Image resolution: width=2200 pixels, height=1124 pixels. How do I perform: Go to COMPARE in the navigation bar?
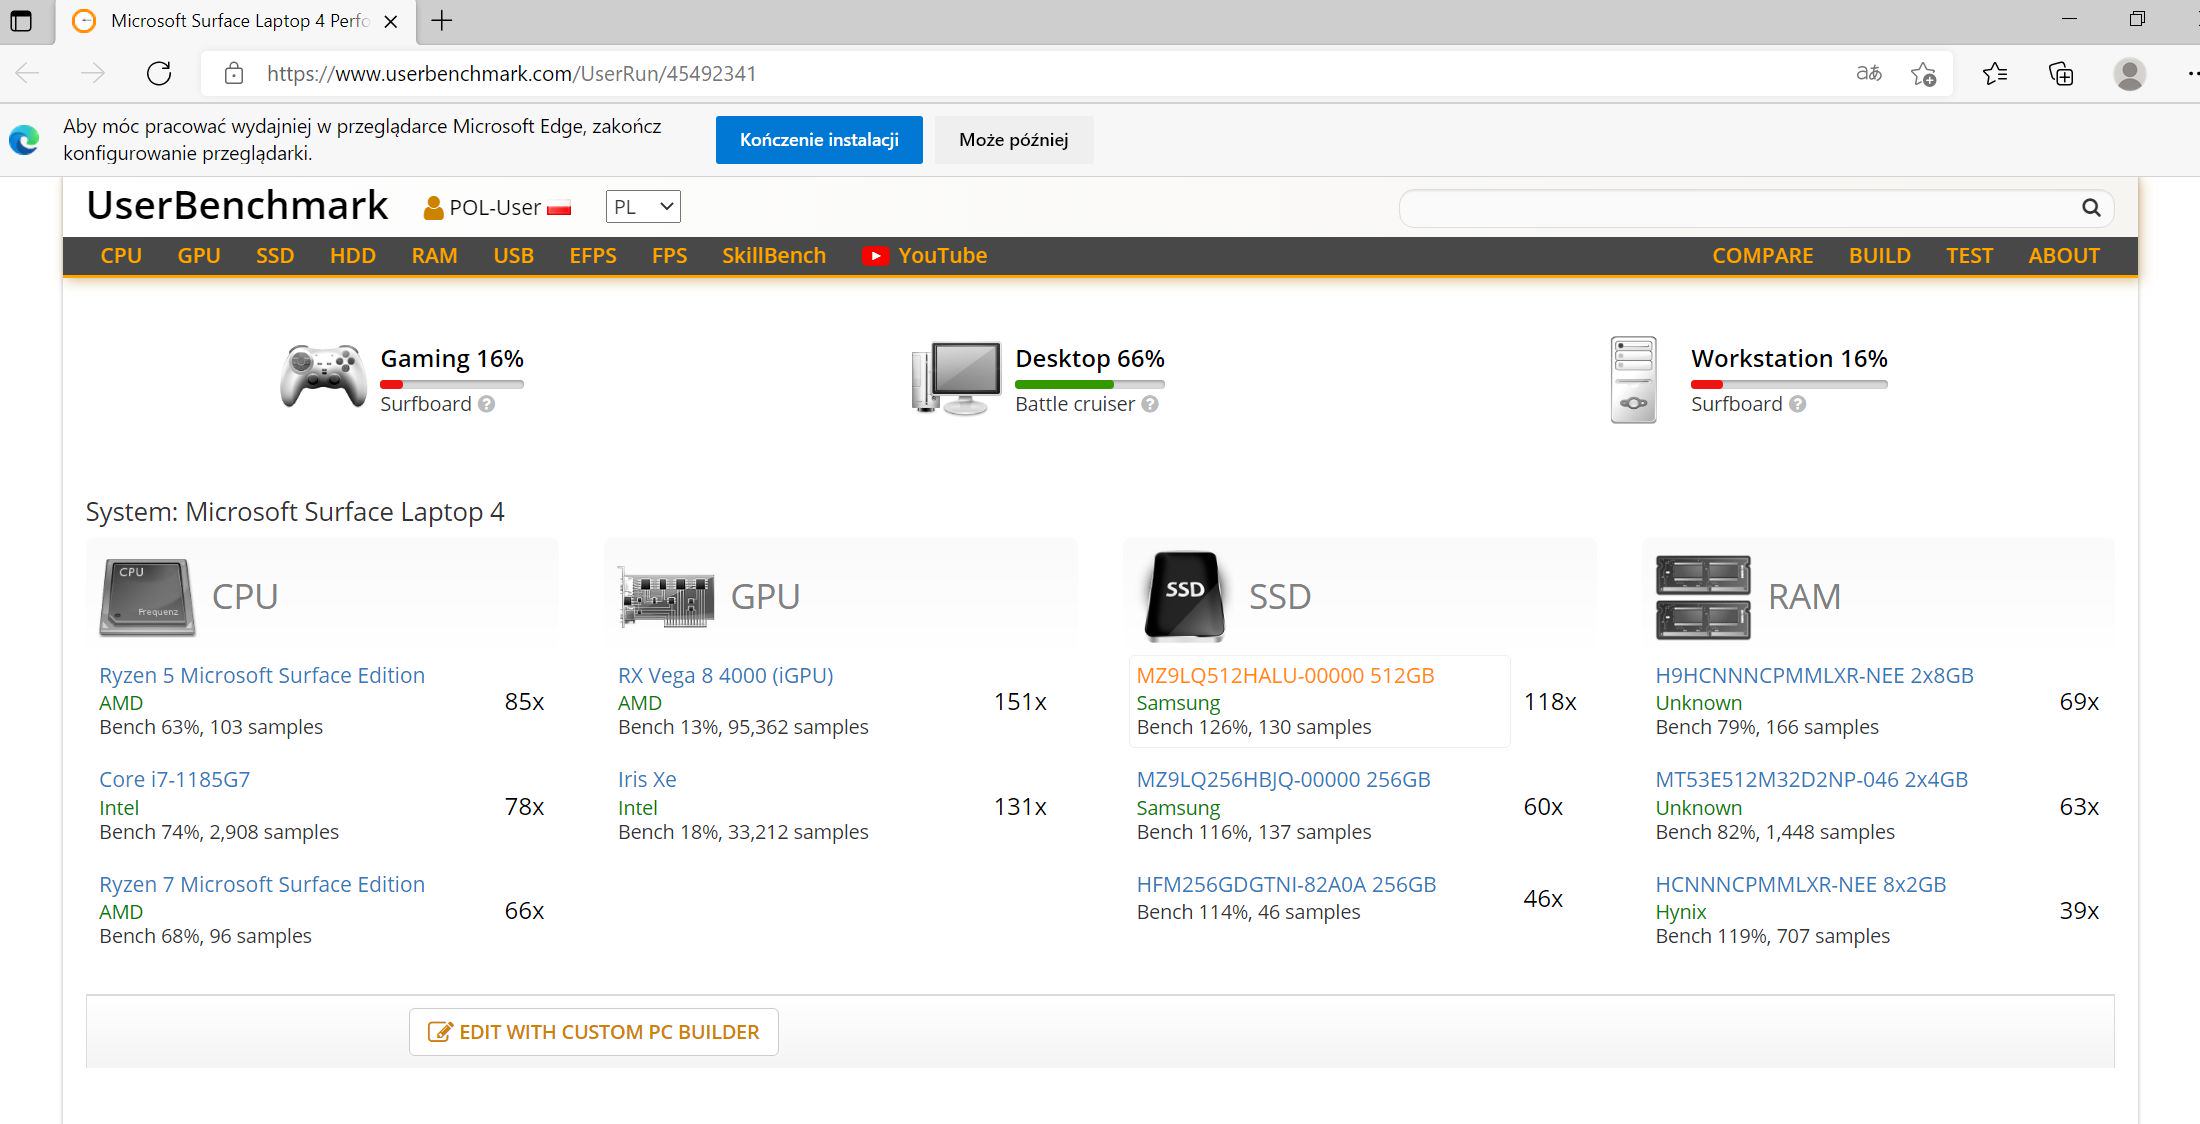click(x=1762, y=256)
